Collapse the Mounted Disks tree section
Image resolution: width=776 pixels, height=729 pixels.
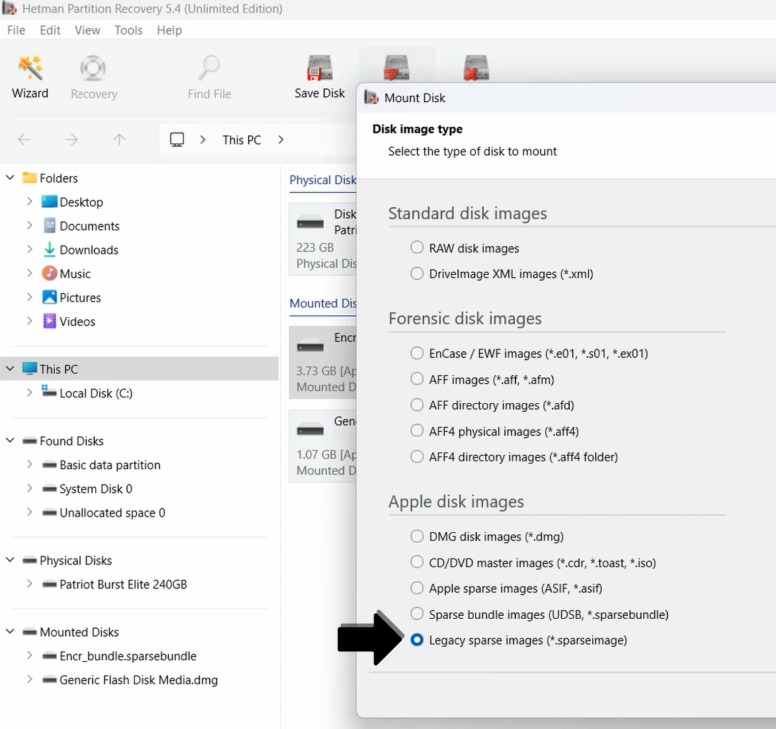click(x=10, y=632)
